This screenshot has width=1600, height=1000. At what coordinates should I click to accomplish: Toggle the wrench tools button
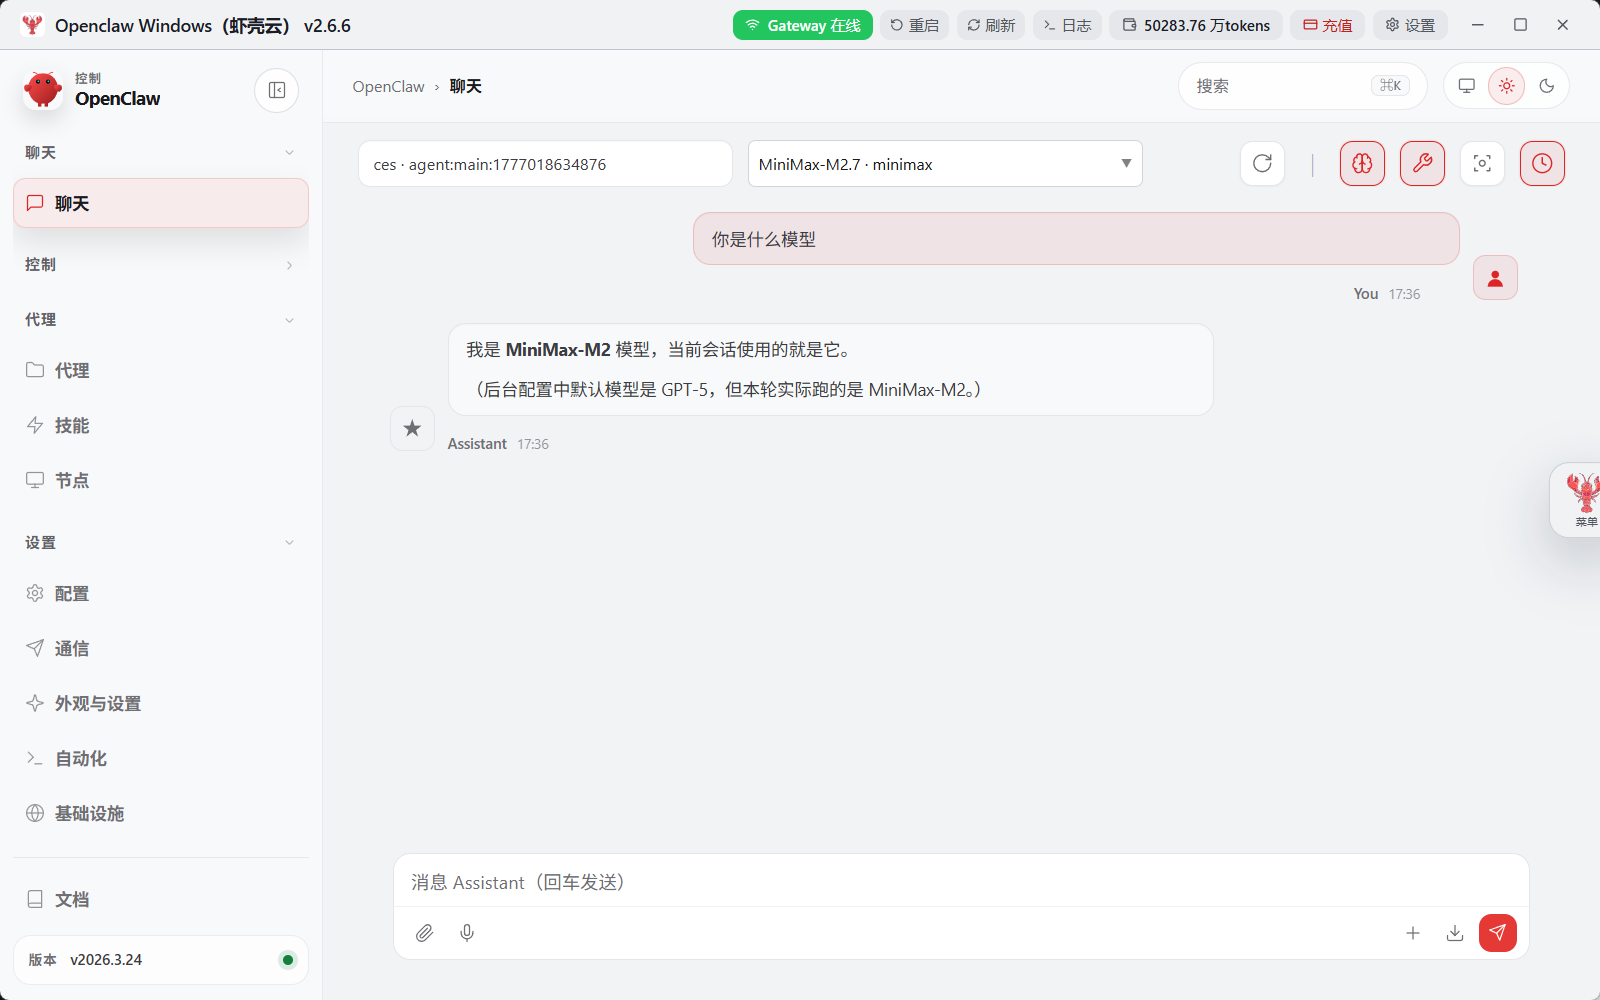(1422, 163)
